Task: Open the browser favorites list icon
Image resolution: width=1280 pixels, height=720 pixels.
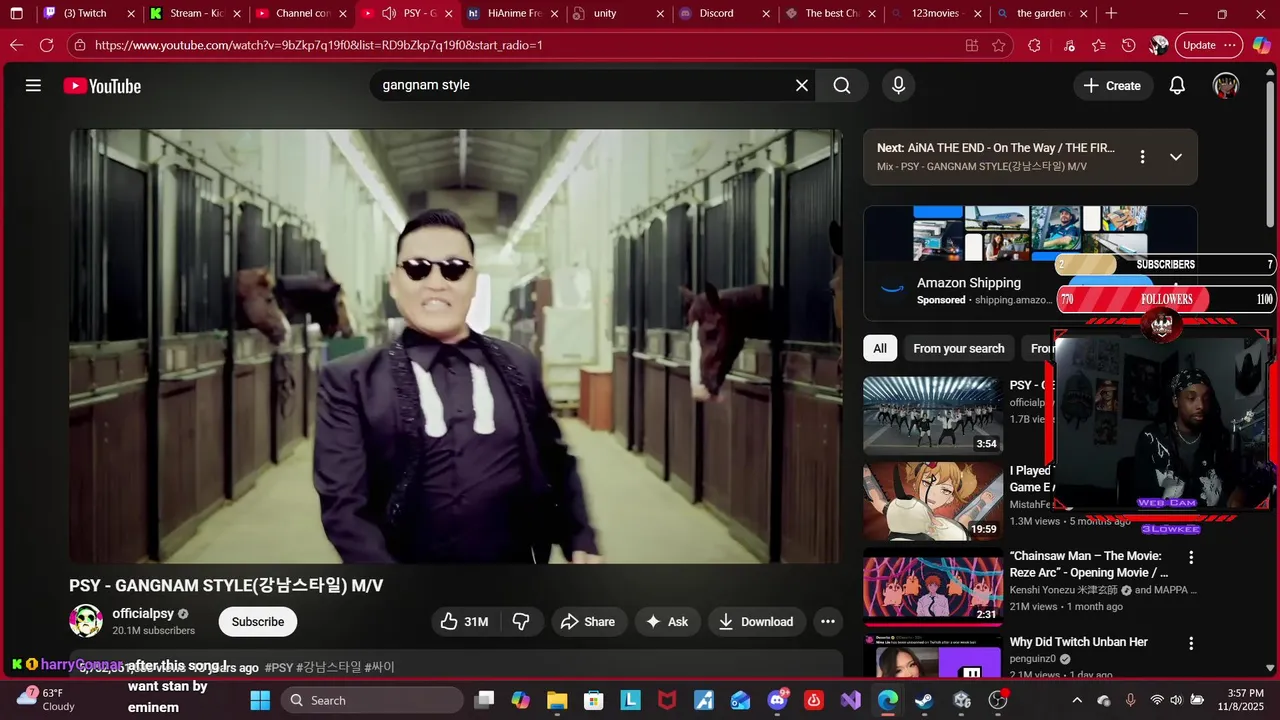Action: [x=1099, y=45]
